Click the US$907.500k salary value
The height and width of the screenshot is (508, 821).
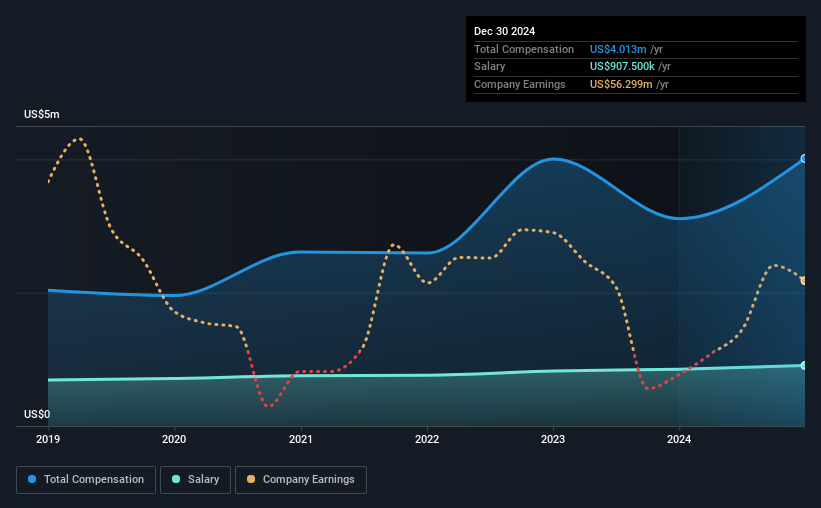pyautogui.click(x=622, y=67)
